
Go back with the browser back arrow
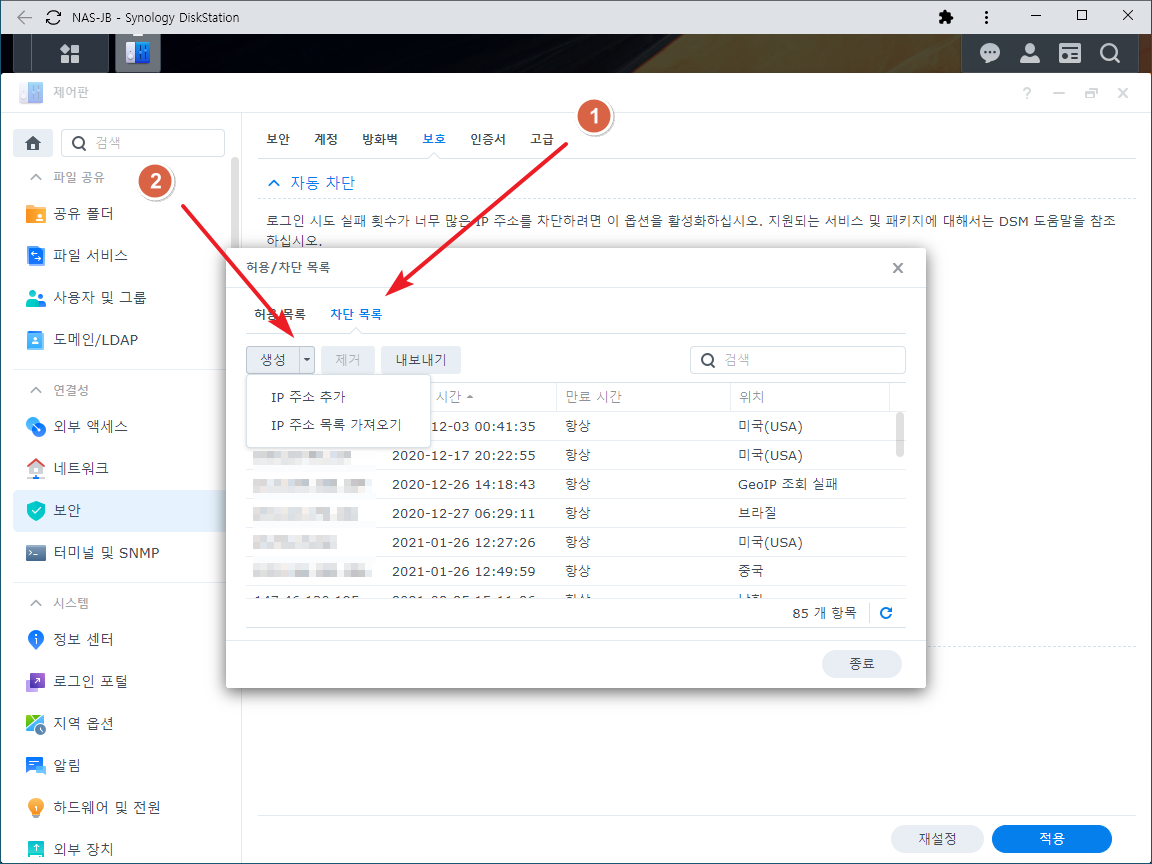(x=24, y=17)
